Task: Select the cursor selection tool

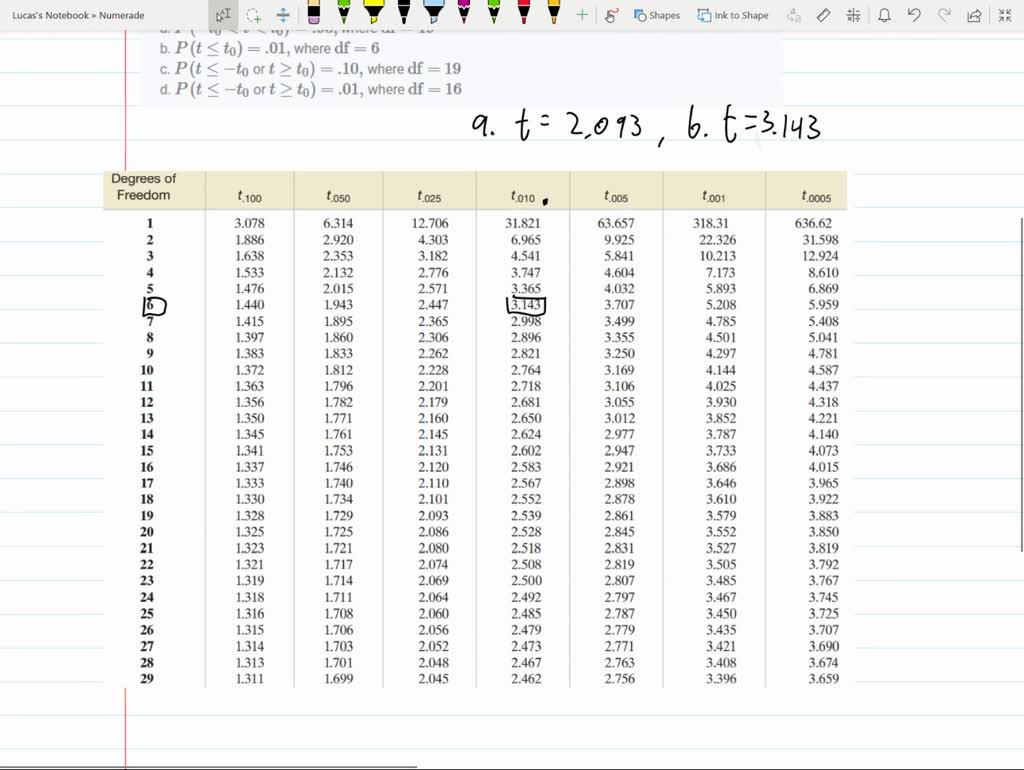Action: [x=220, y=13]
